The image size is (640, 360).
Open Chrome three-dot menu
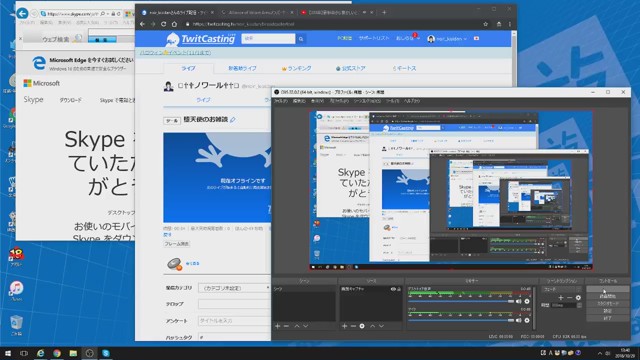point(510,24)
